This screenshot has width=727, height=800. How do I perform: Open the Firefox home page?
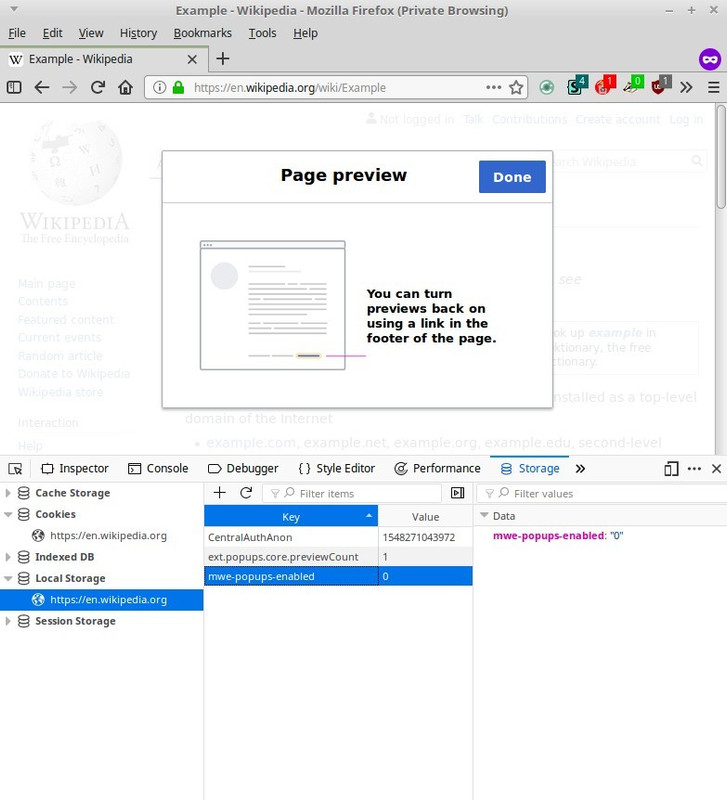tap(125, 87)
